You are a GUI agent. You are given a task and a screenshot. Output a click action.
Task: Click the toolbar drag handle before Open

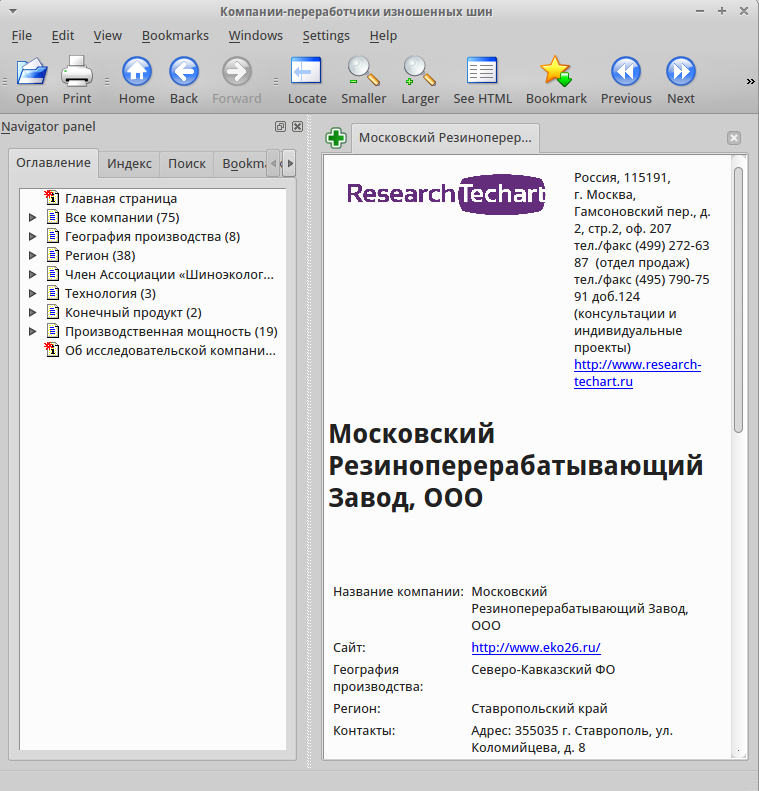click(x=5, y=81)
